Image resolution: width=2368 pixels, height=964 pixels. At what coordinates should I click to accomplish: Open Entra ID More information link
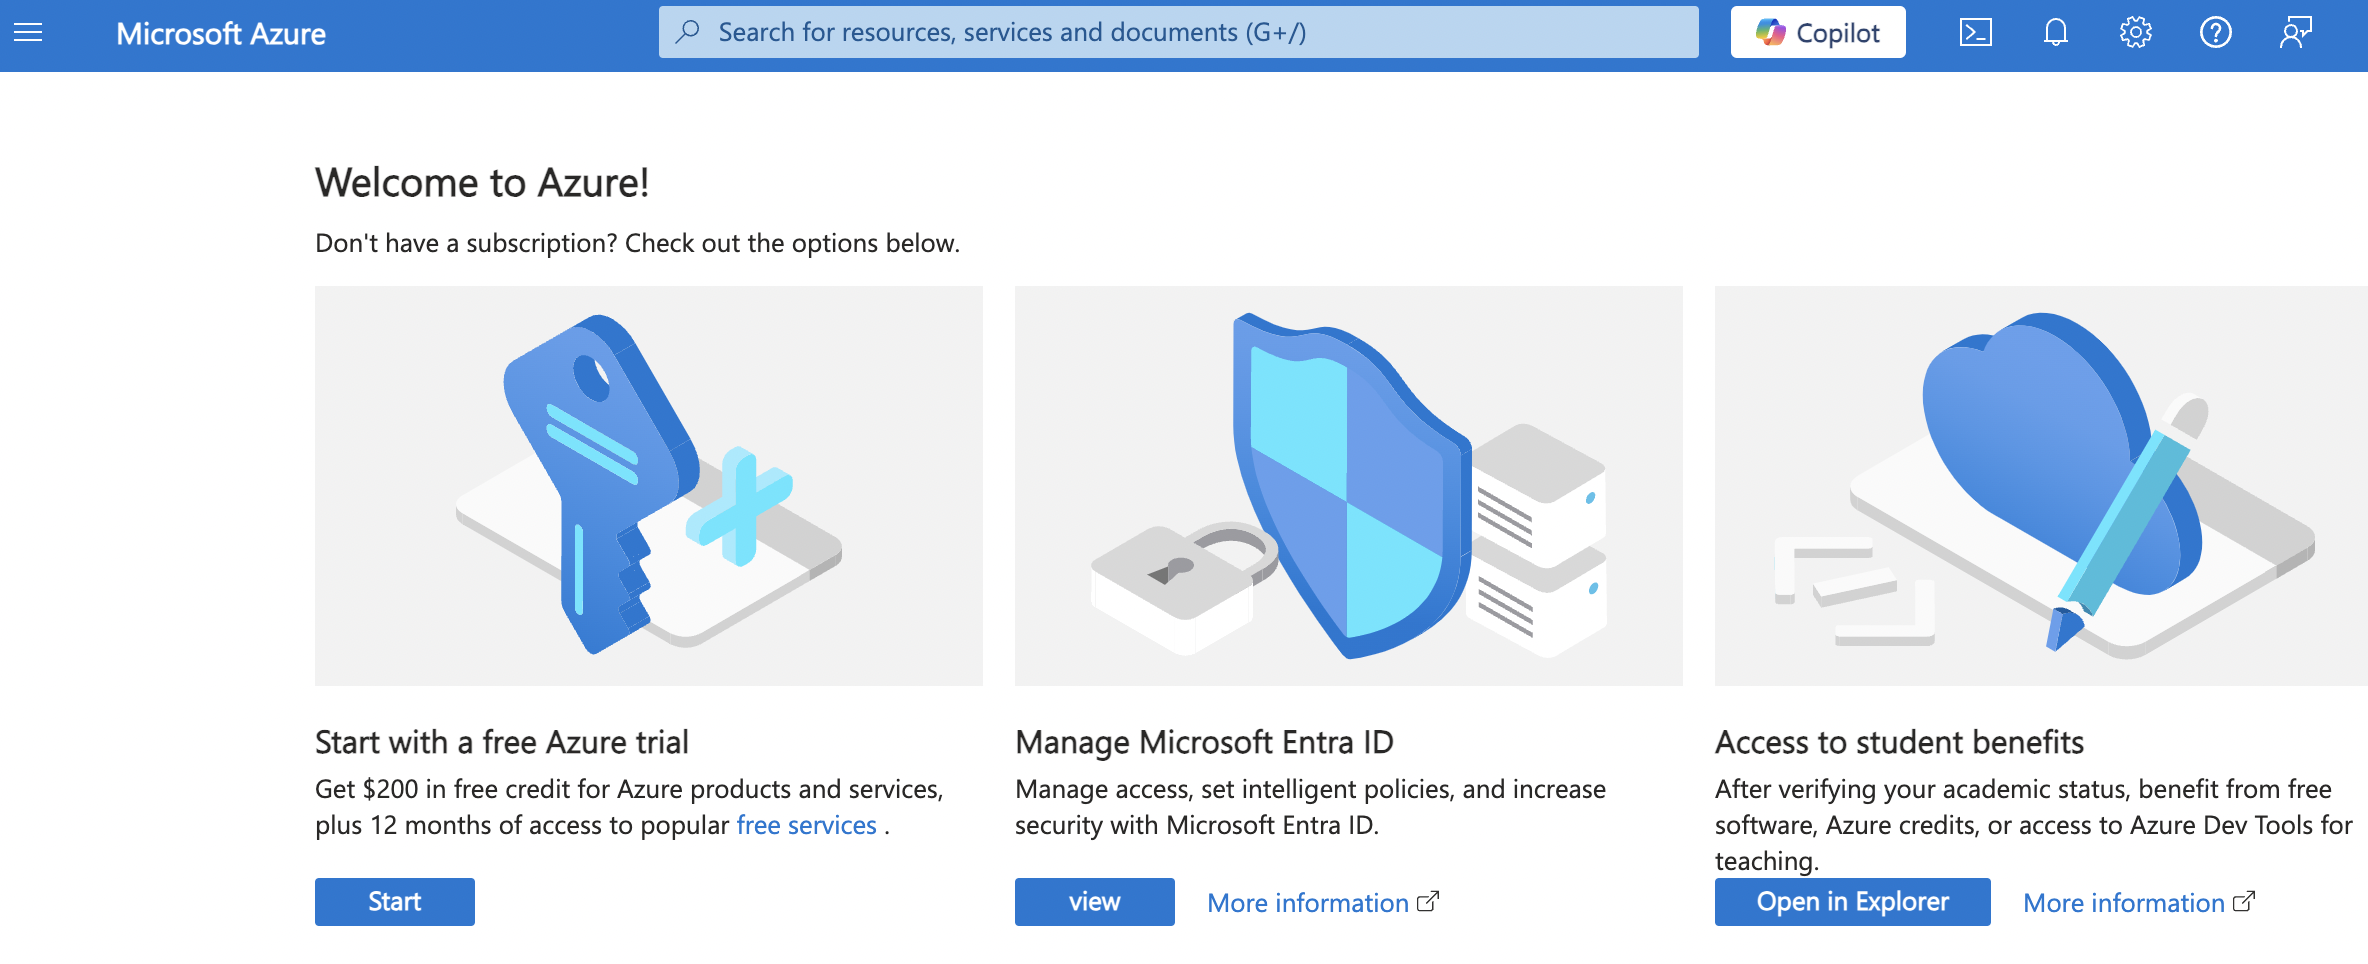[x=1323, y=903]
